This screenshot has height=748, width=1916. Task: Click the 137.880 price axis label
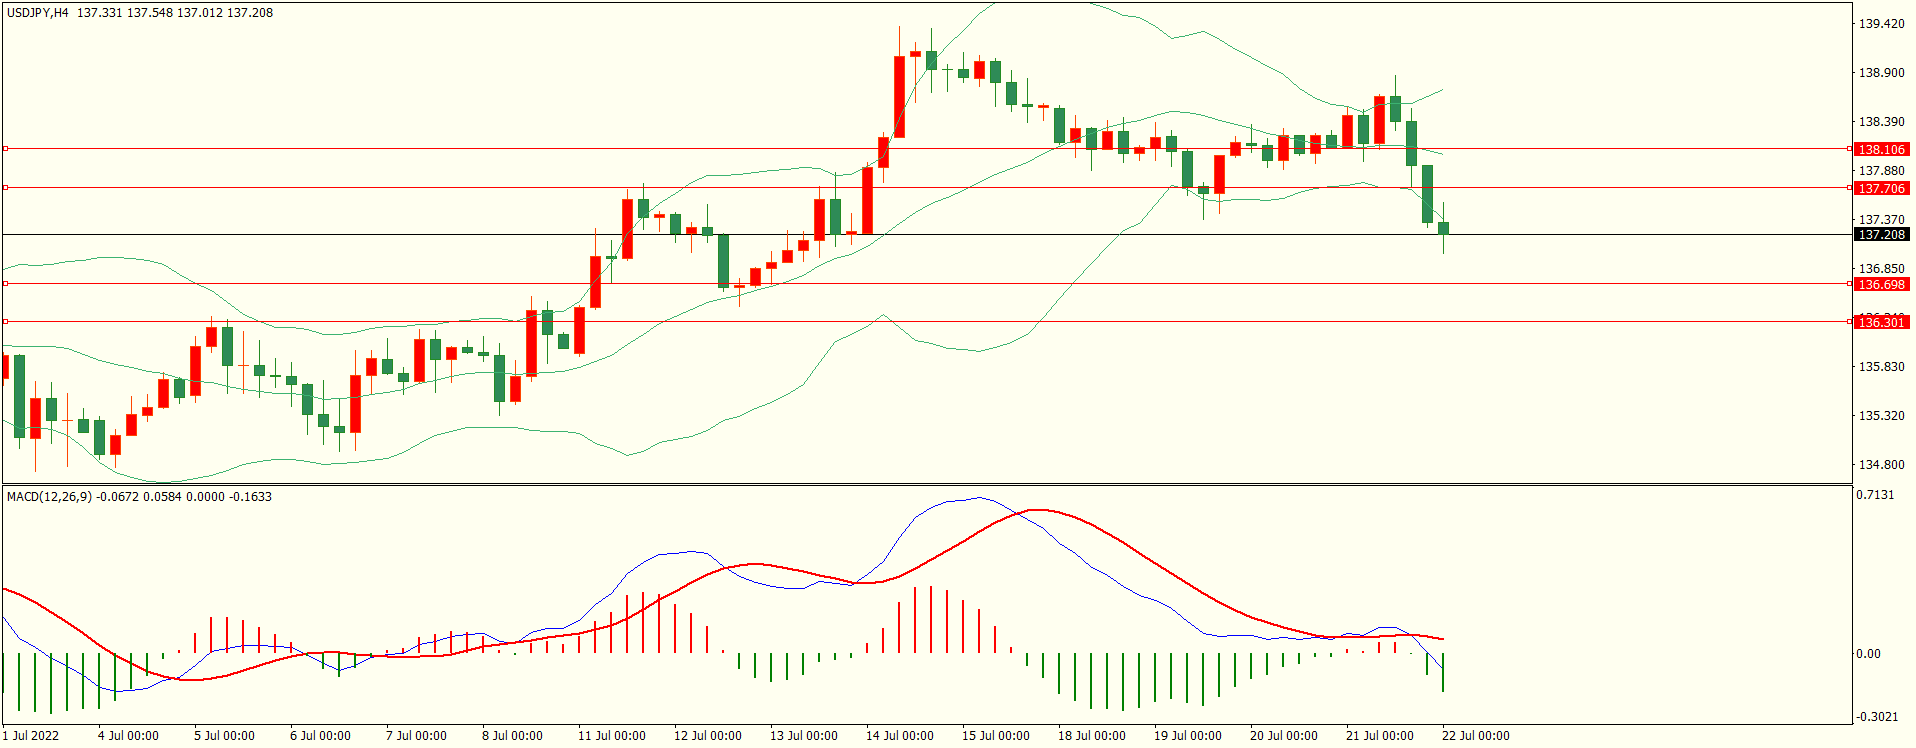1881,171
